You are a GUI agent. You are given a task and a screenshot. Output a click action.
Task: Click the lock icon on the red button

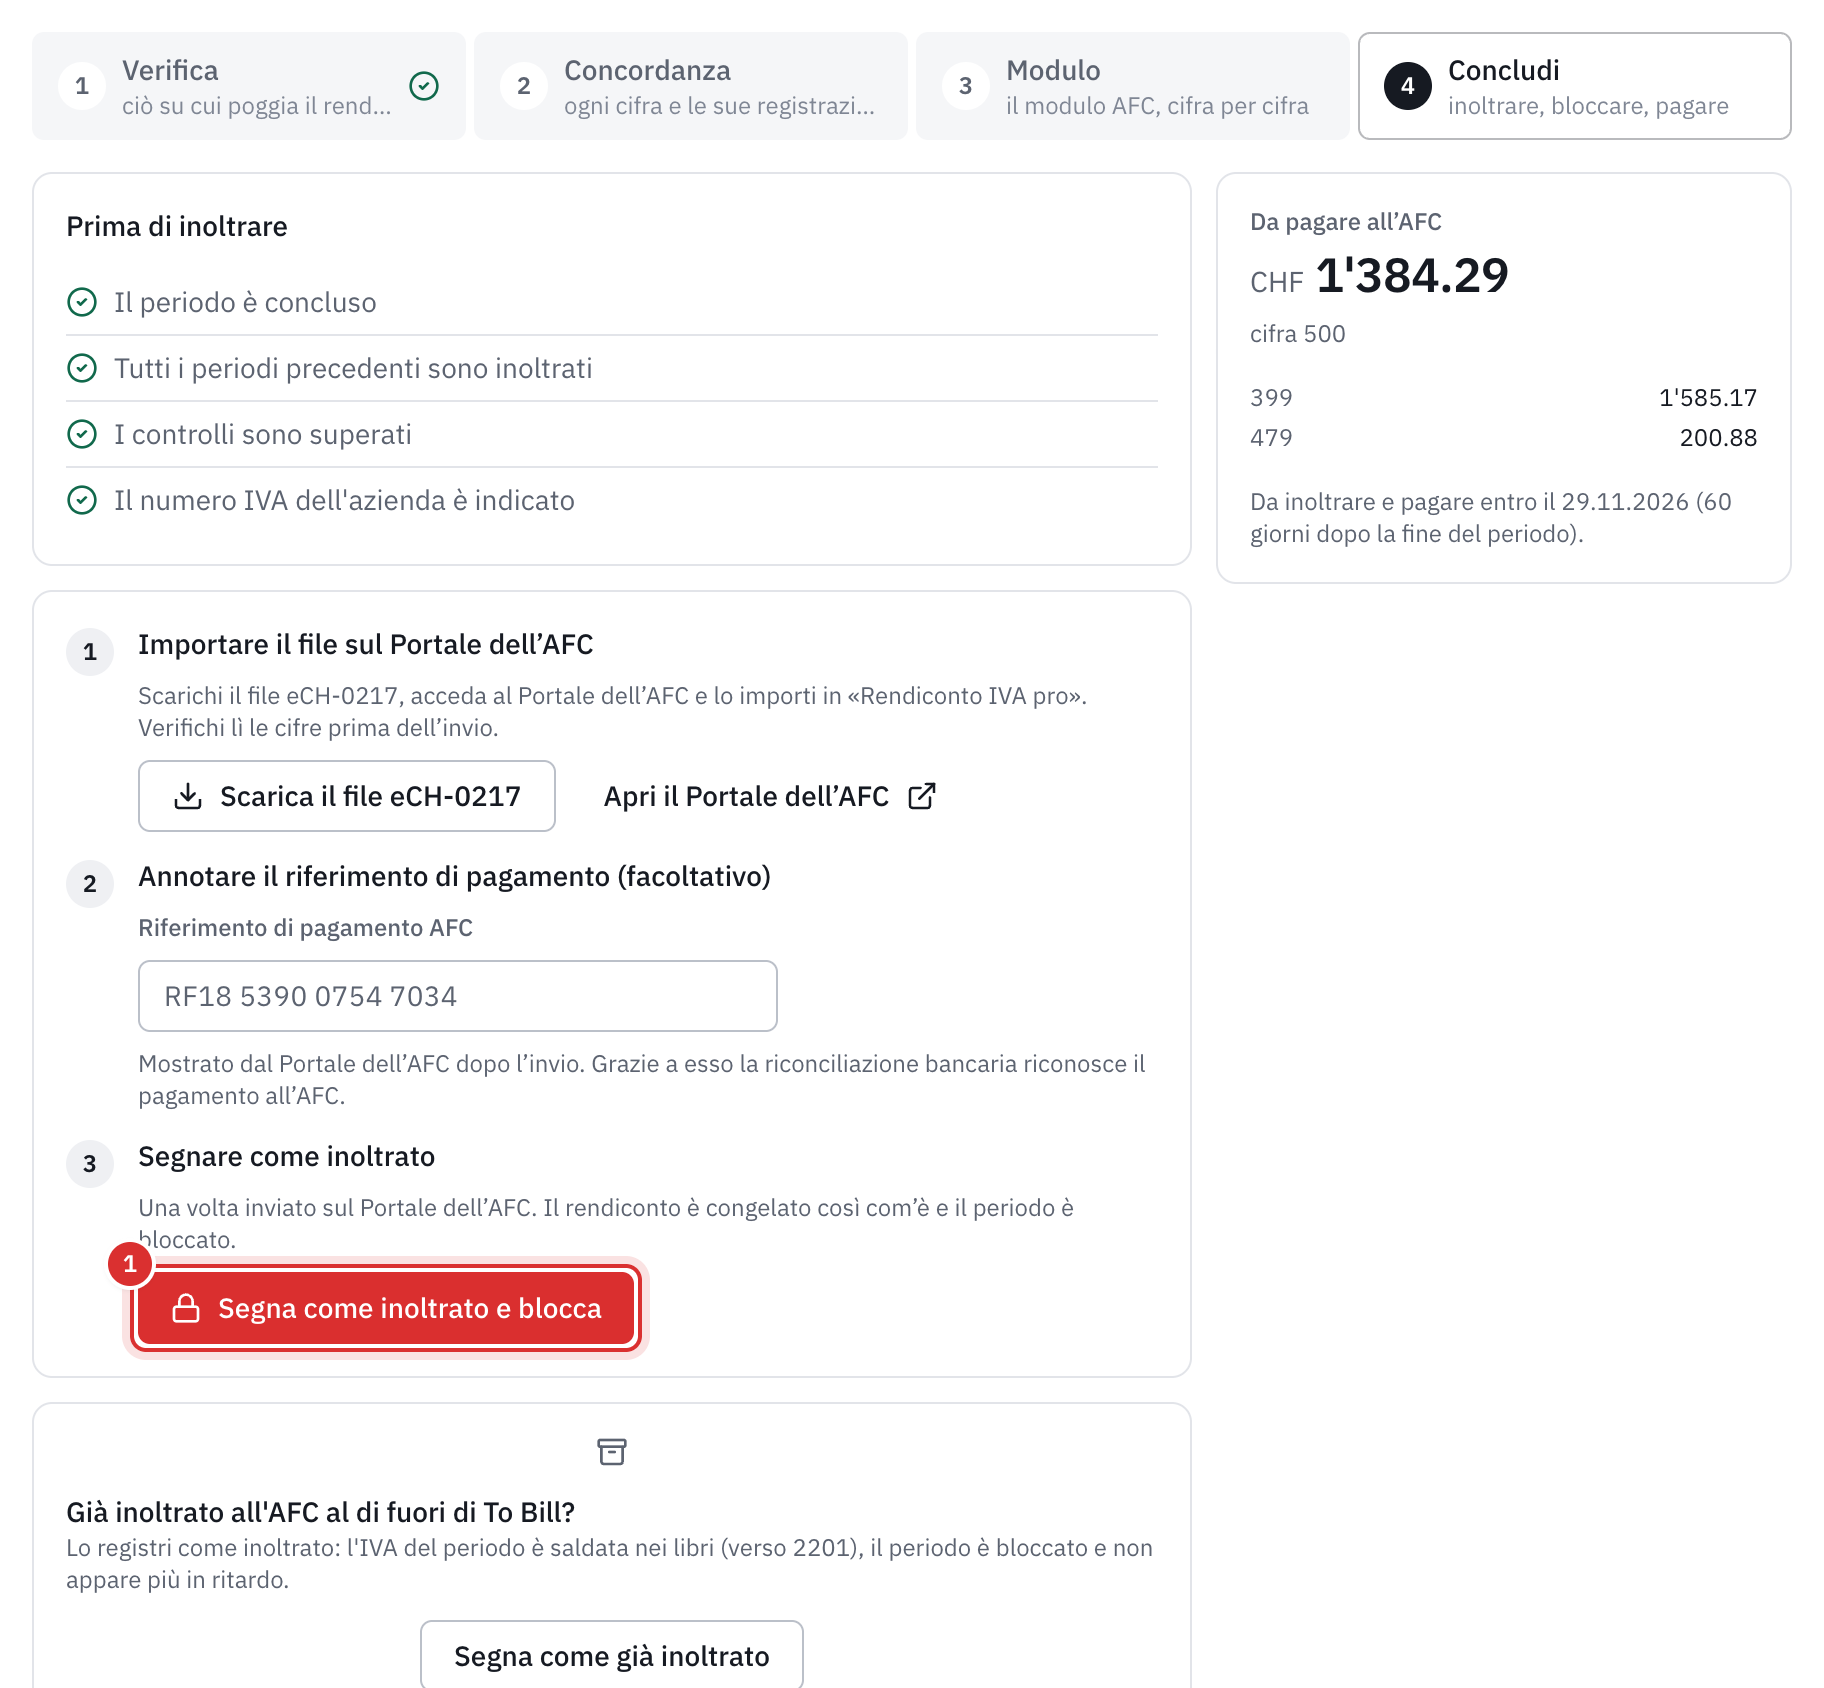(x=186, y=1308)
